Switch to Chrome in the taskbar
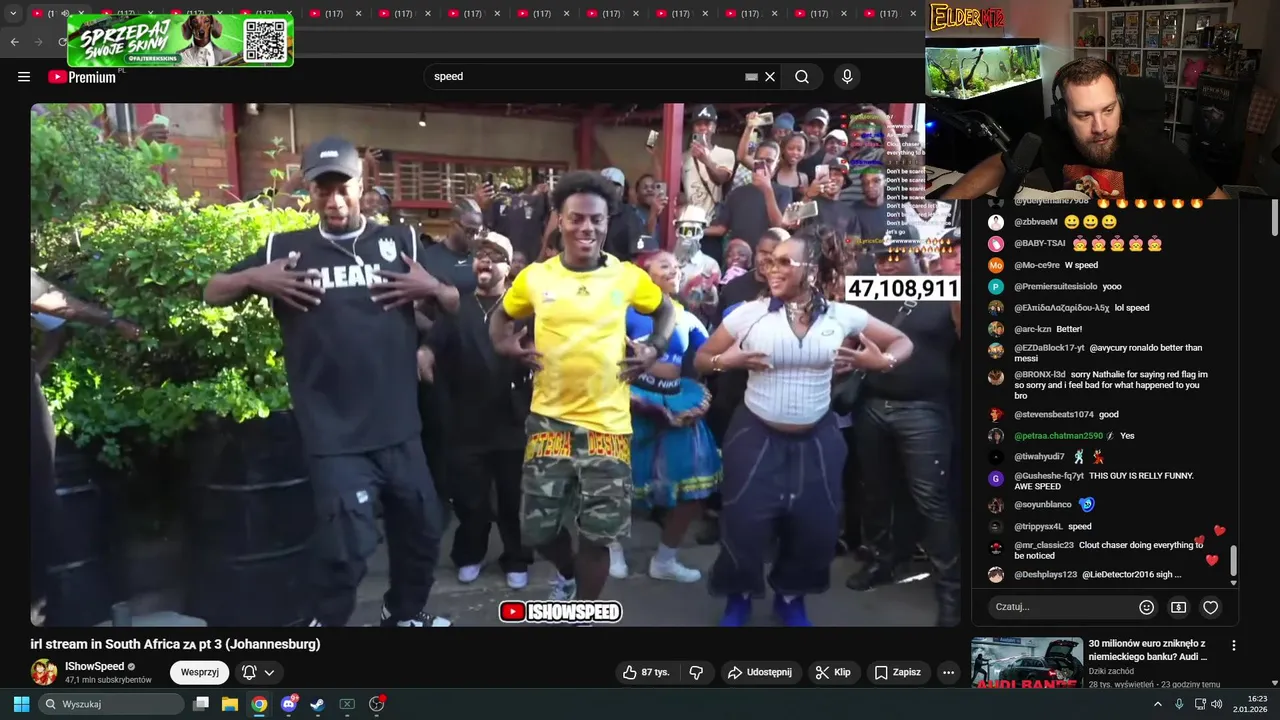Image resolution: width=1280 pixels, height=720 pixels. (x=259, y=704)
